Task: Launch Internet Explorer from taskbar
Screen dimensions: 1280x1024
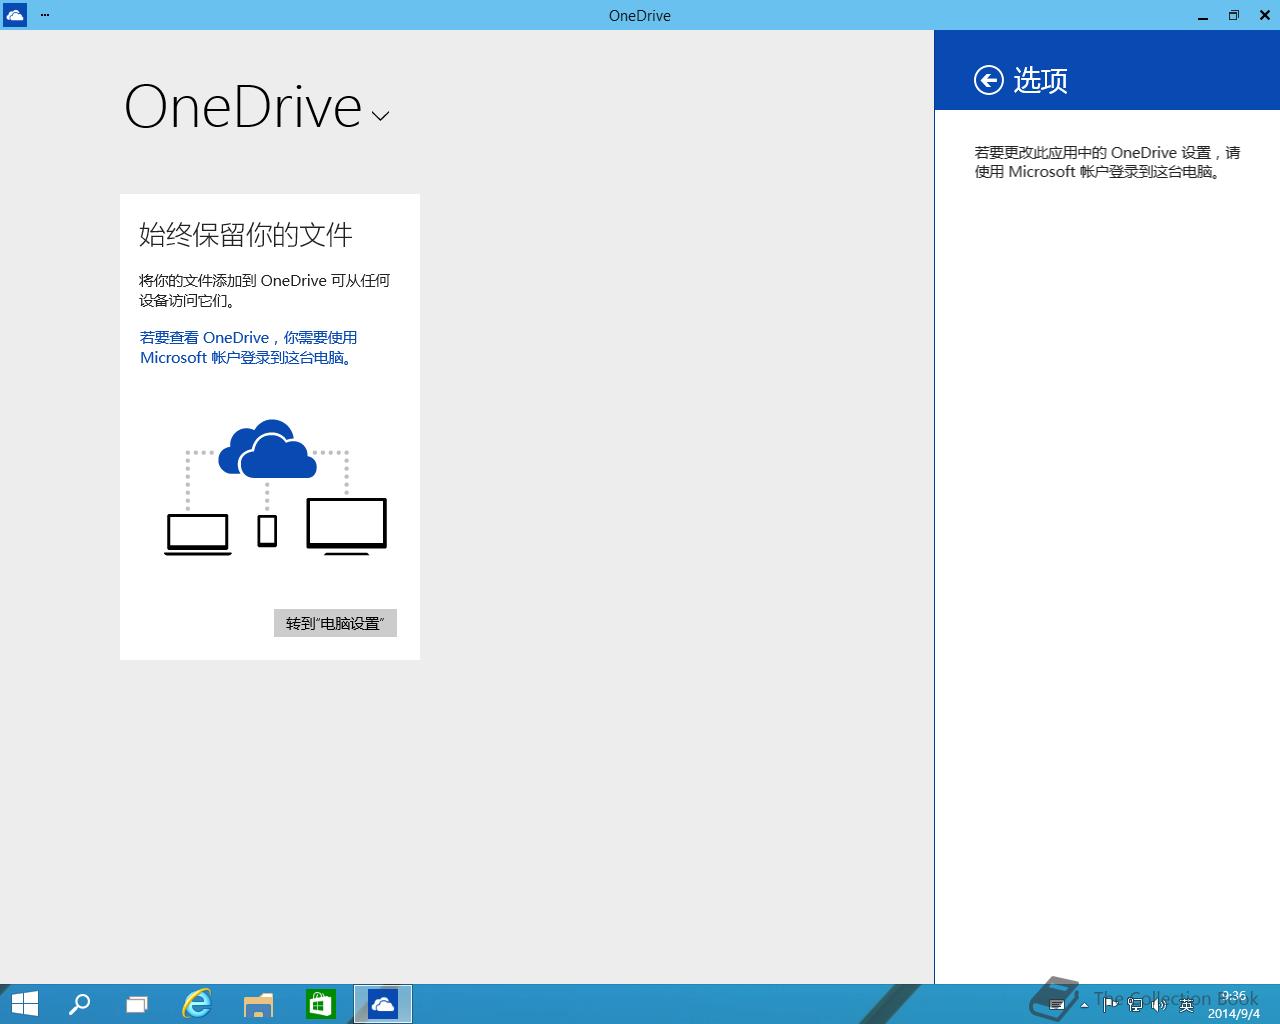Action: [197, 1004]
